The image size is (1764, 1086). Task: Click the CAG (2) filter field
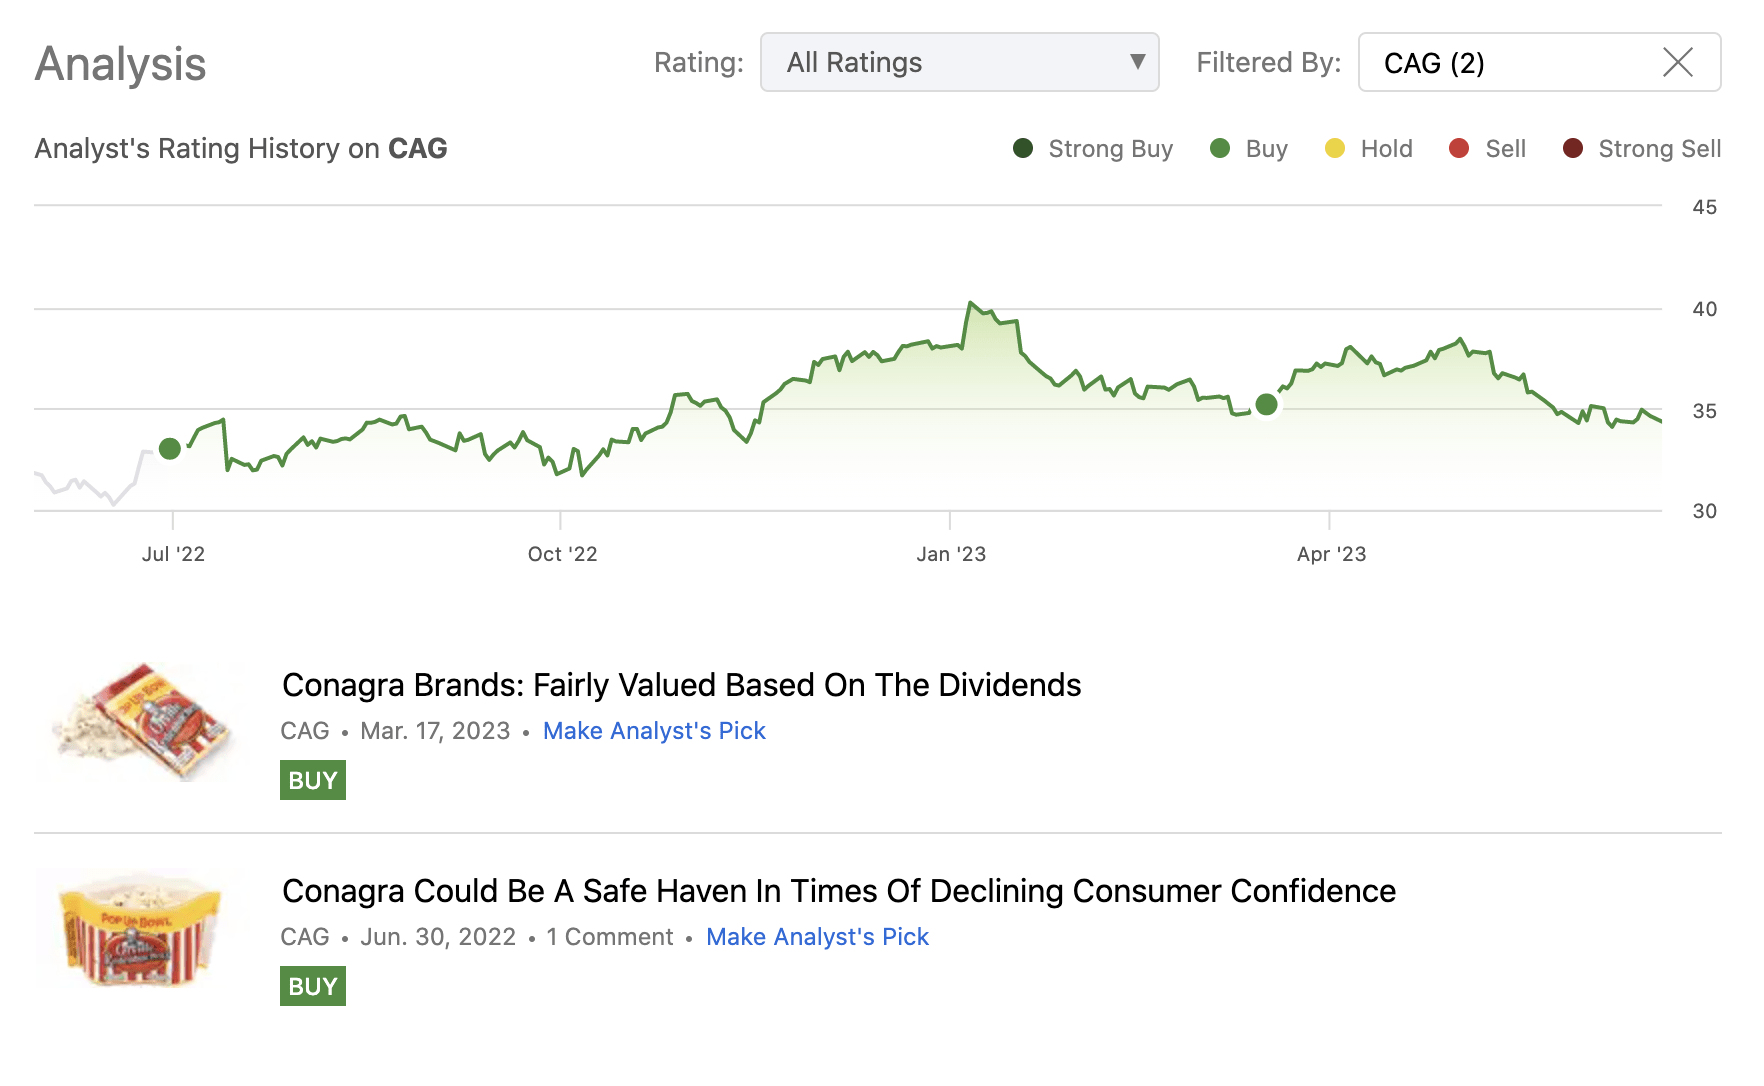1539,62
